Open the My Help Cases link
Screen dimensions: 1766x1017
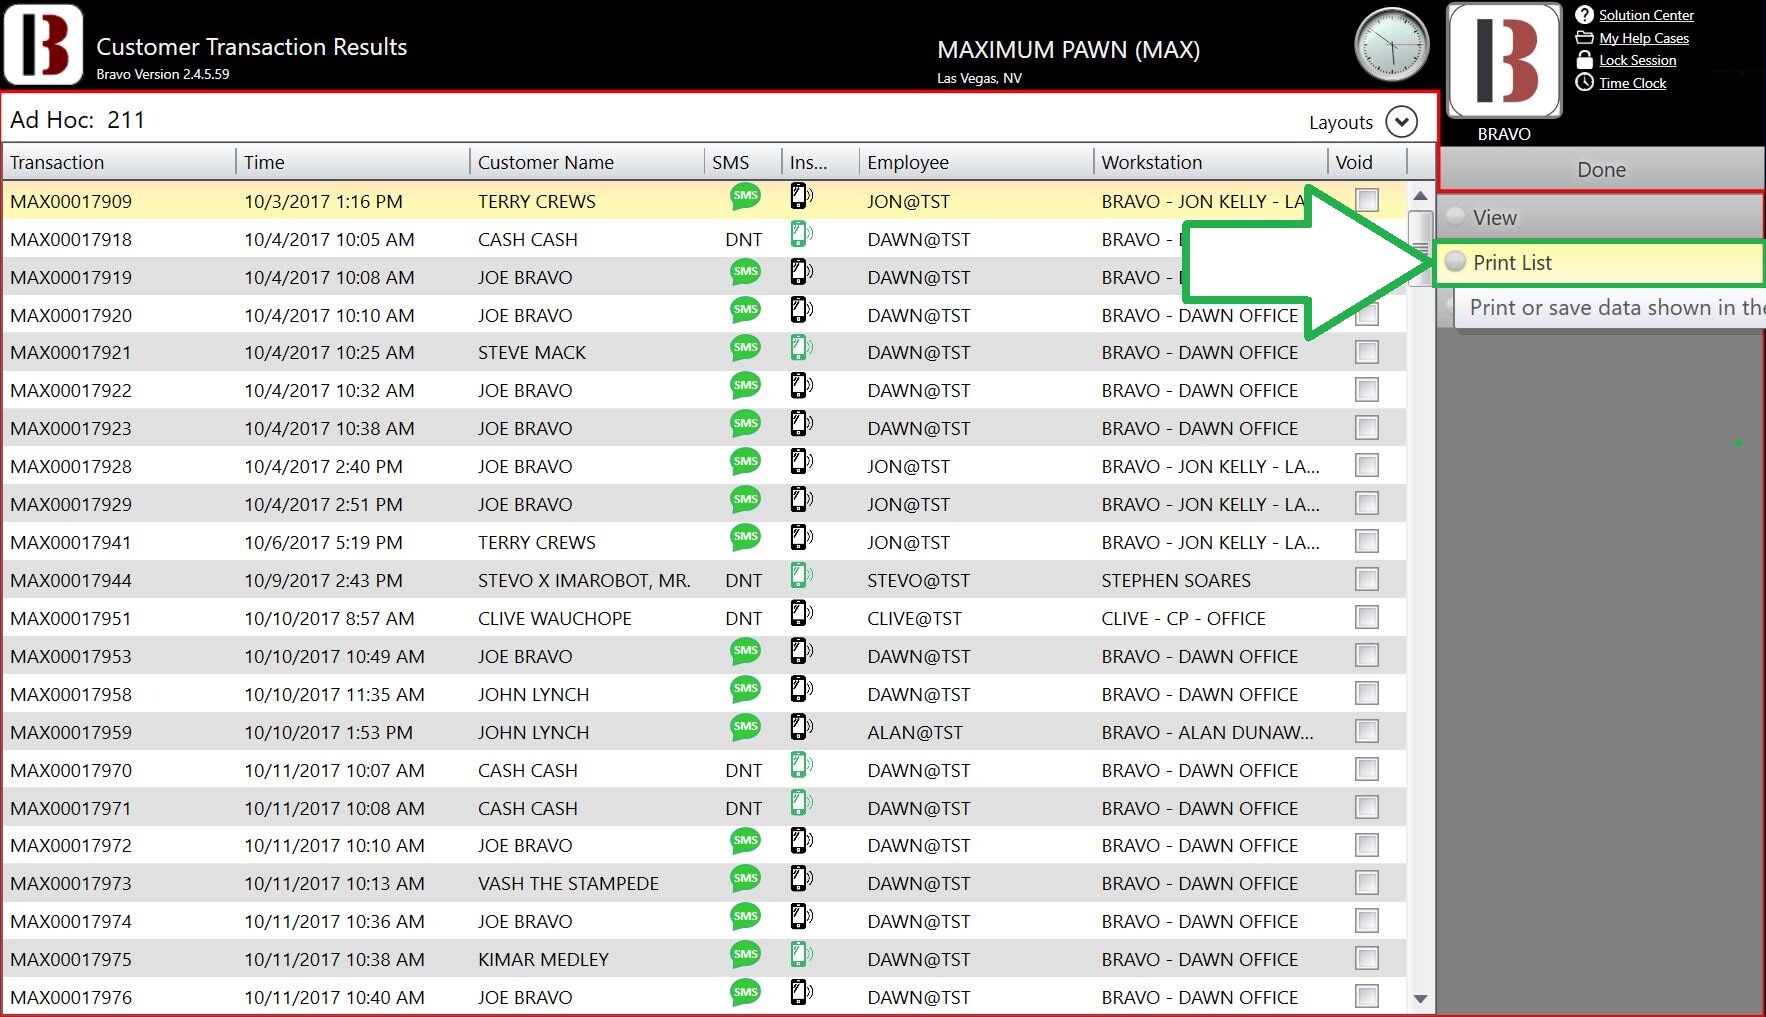pyautogui.click(x=1644, y=38)
